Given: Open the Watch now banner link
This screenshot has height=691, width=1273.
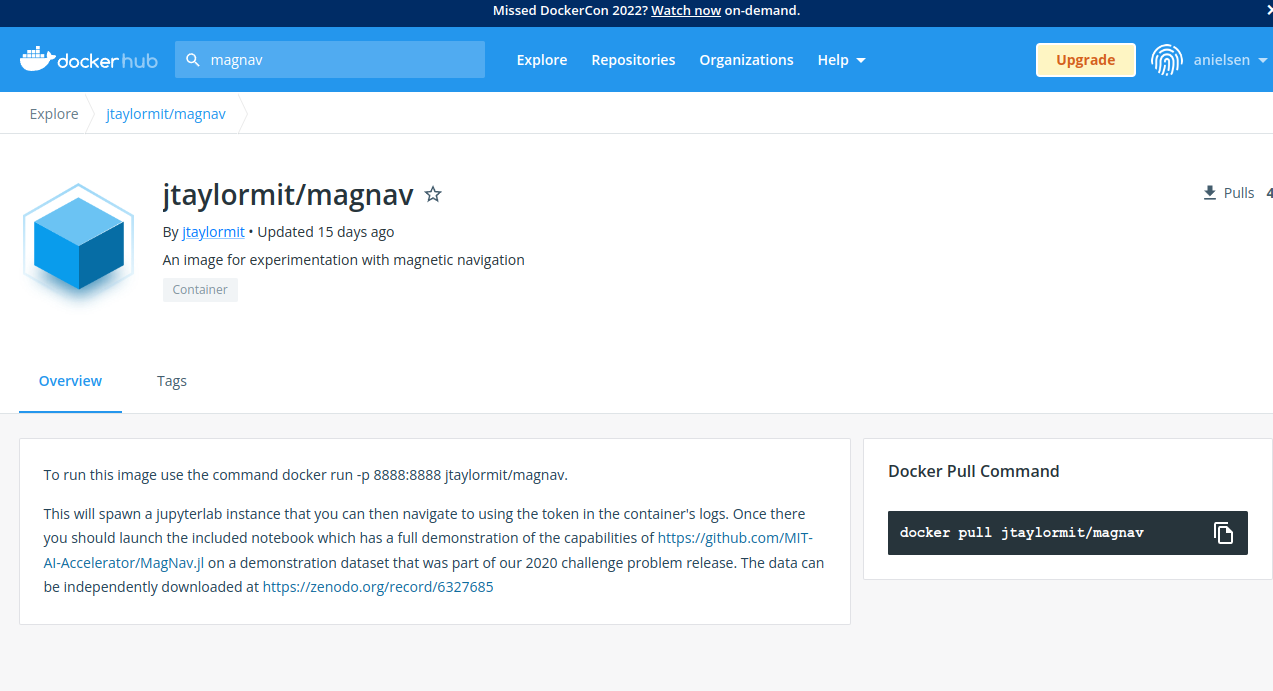Looking at the screenshot, I should [x=686, y=10].
